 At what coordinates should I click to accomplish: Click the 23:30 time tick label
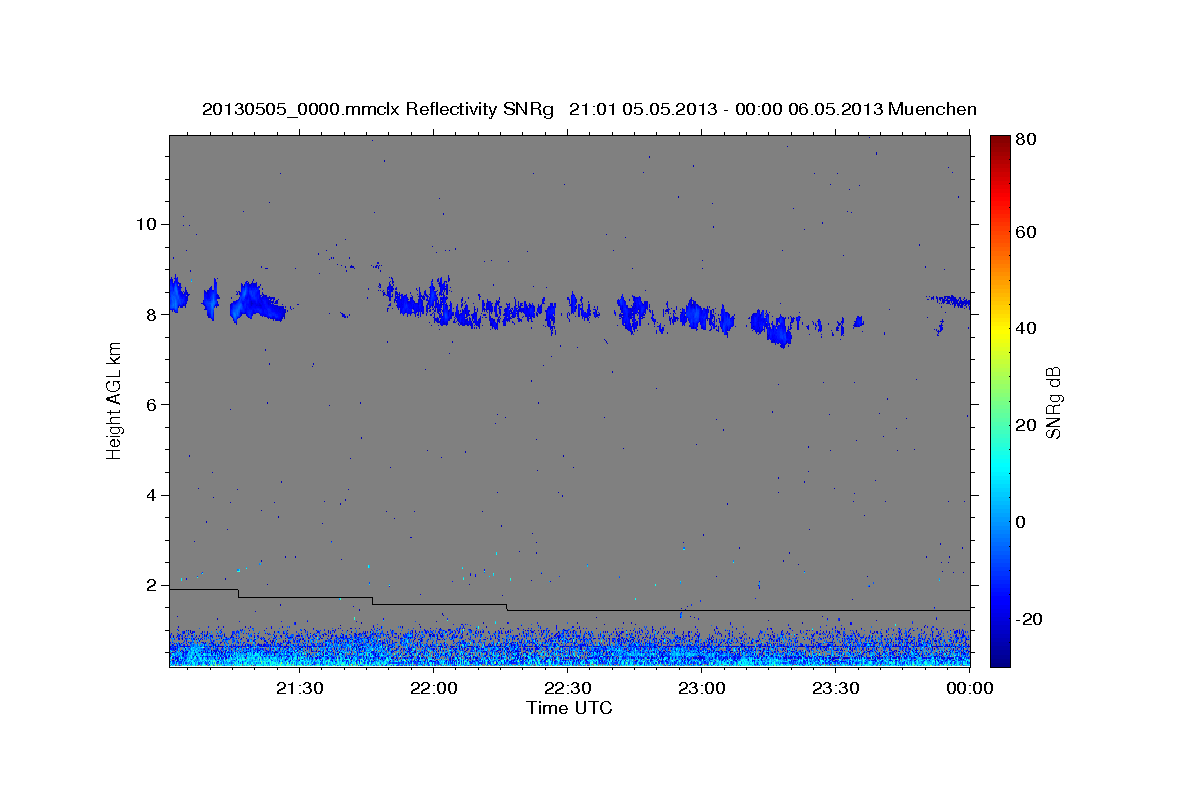[836, 688]
